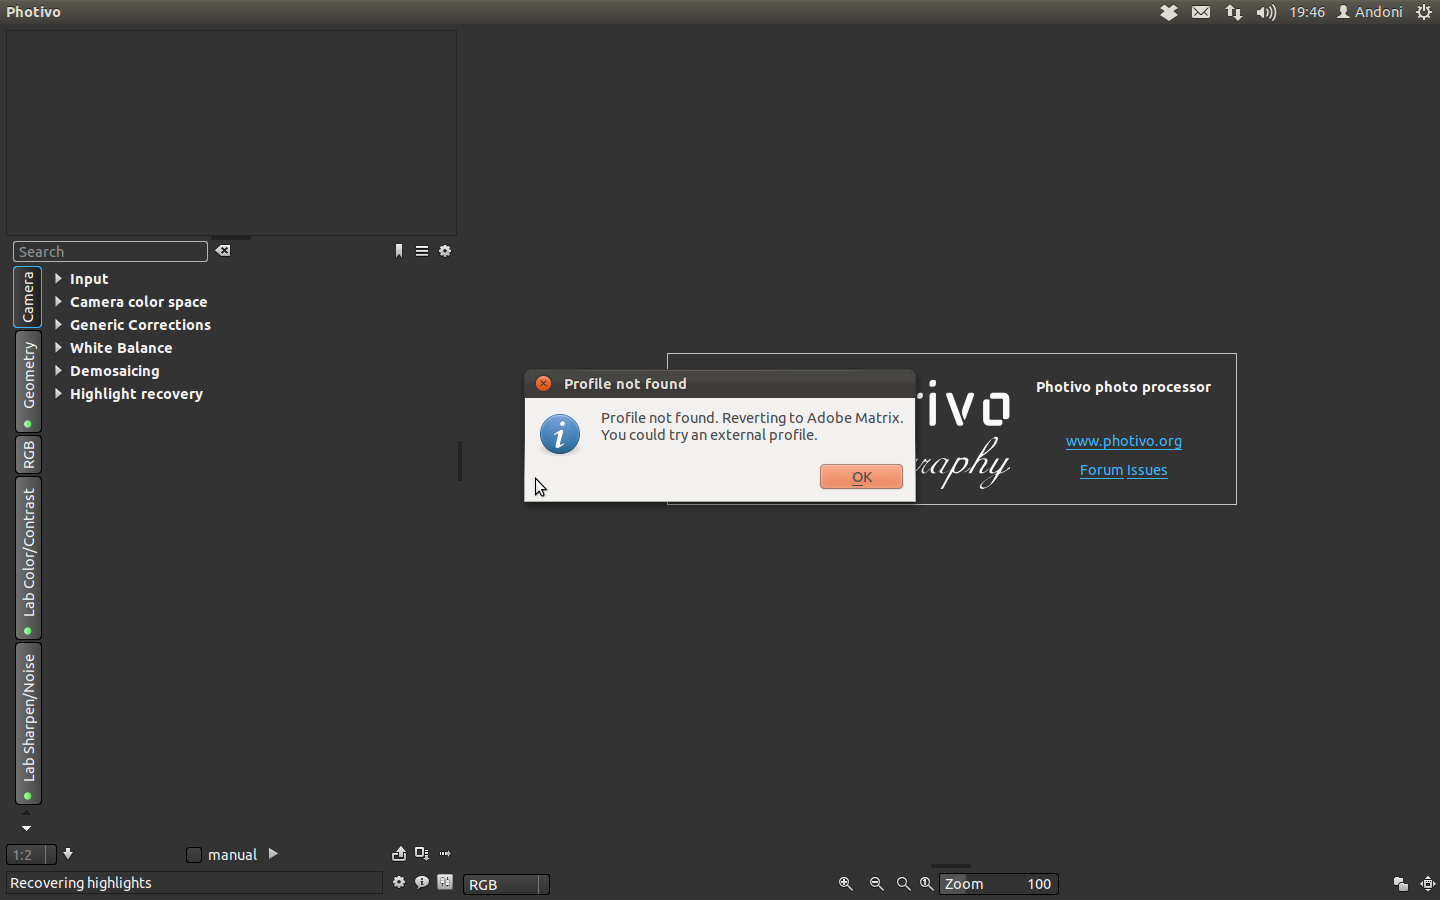Click the zoom-to-fit magnifier icon
Viewport: 1440px width, 900px height.
(904, 884)
